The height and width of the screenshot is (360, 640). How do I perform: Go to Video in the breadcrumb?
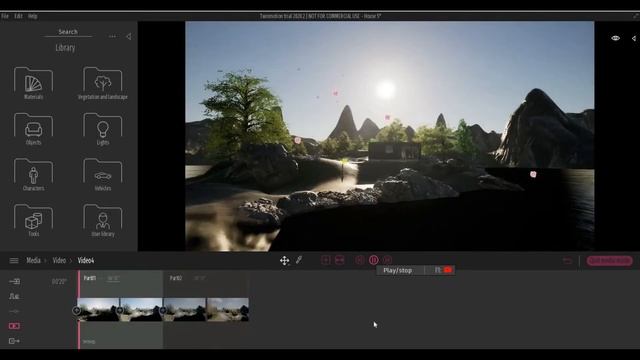coord(59,260)
